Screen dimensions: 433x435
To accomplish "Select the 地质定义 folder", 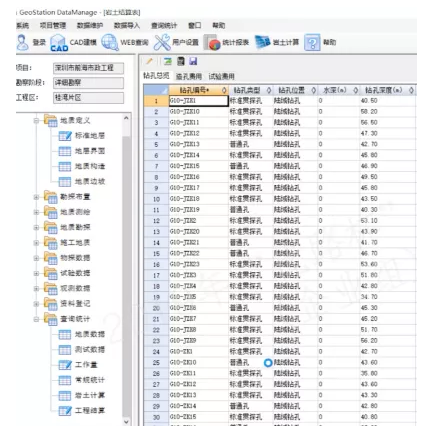I will pos(75,120).
